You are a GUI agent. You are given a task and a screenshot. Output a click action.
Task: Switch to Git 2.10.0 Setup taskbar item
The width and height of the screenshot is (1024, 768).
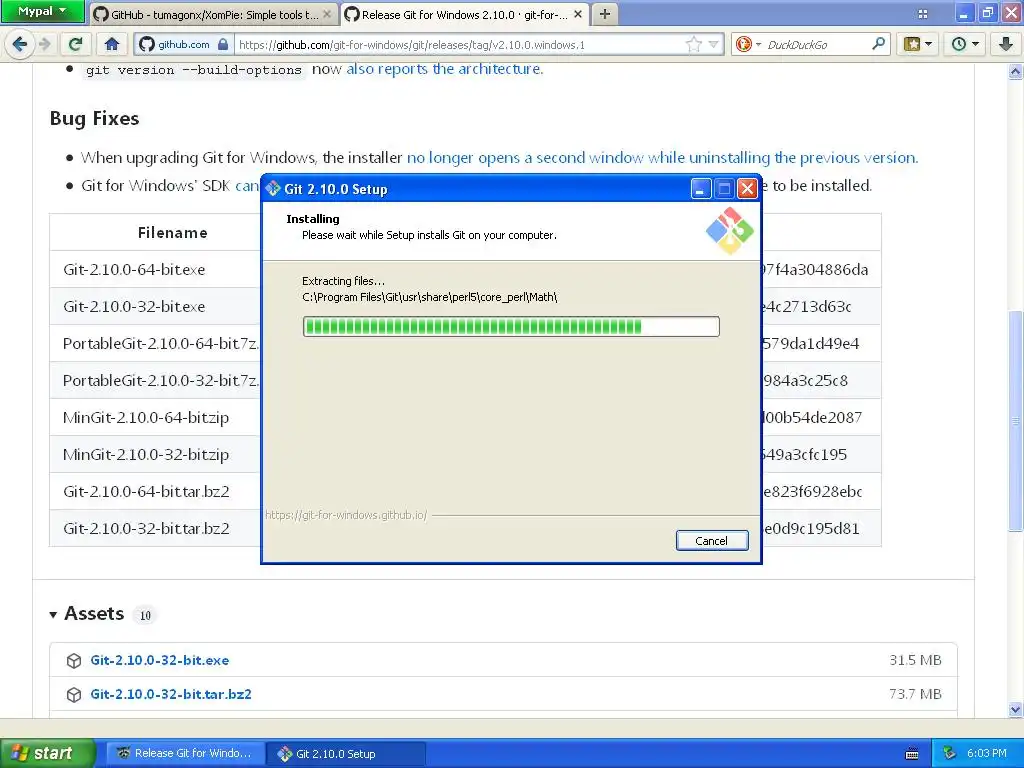click(346, 753)
